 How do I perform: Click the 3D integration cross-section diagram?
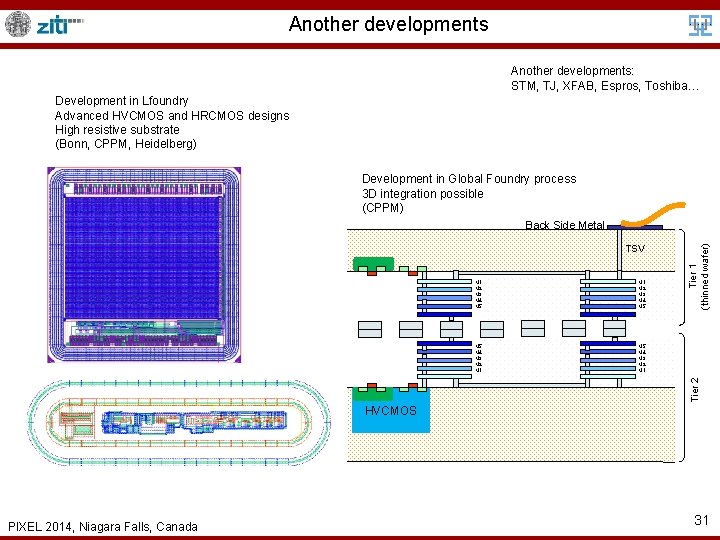pyautogui.click(x=528, y=333)
